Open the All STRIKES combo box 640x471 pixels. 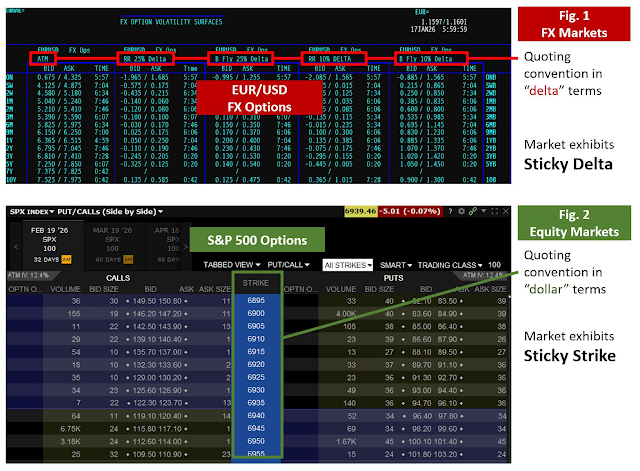(x=348, y=265)
